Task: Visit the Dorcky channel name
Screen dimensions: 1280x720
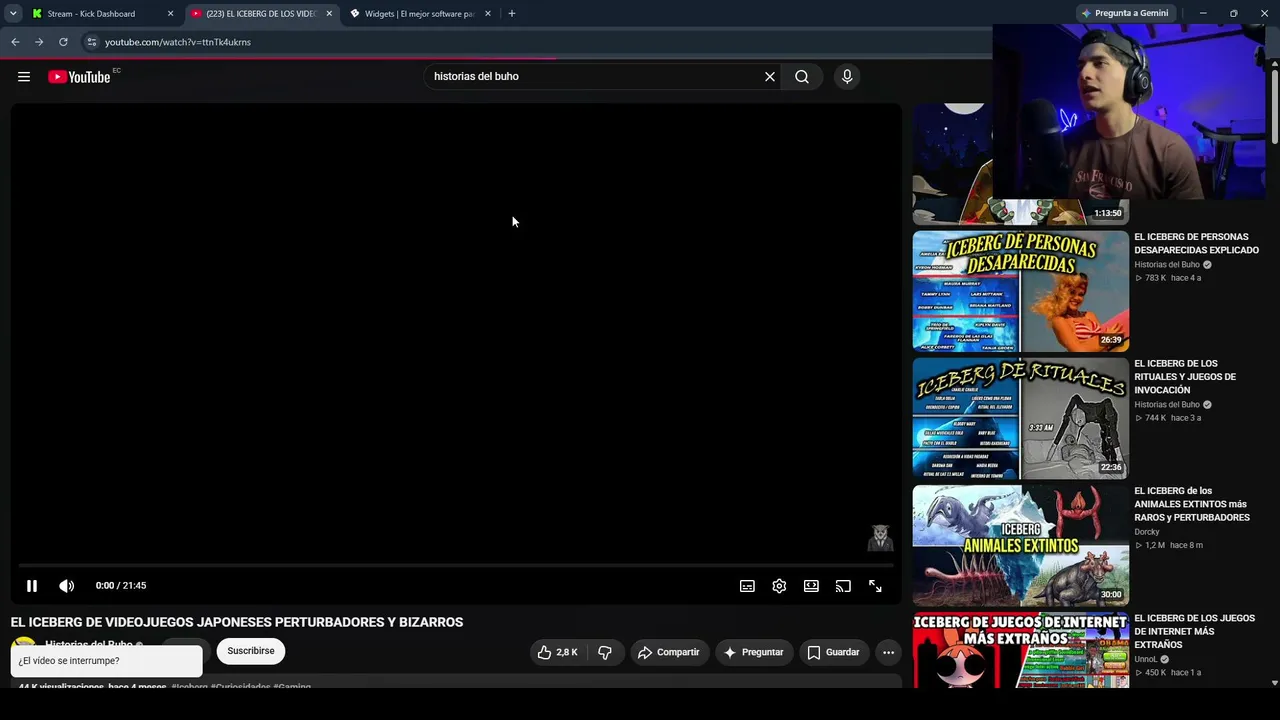Action: [x=1147, y=532]
